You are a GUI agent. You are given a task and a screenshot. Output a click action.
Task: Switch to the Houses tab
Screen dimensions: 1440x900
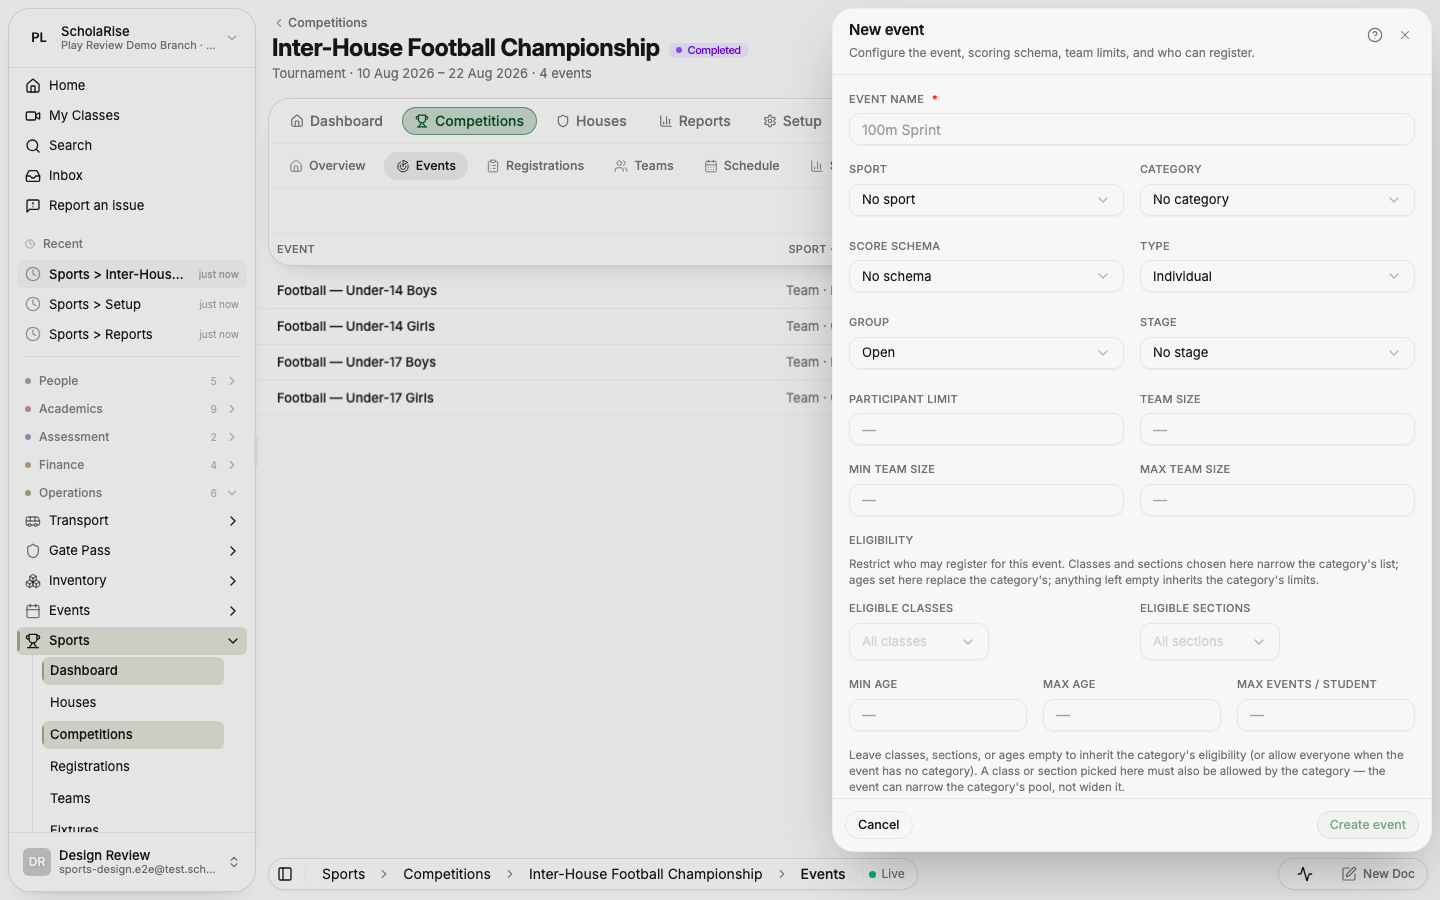click(592, 121)
